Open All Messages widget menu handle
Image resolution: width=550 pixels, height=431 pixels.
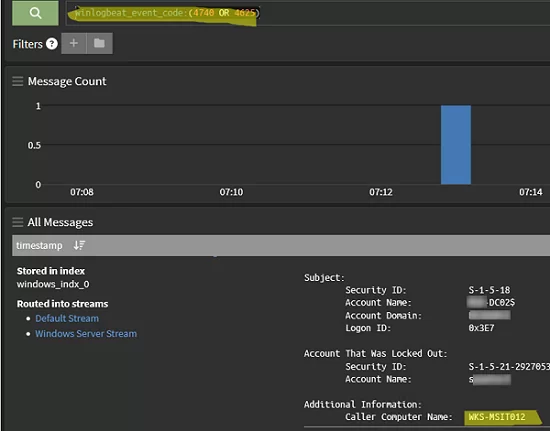pos(18,222)
